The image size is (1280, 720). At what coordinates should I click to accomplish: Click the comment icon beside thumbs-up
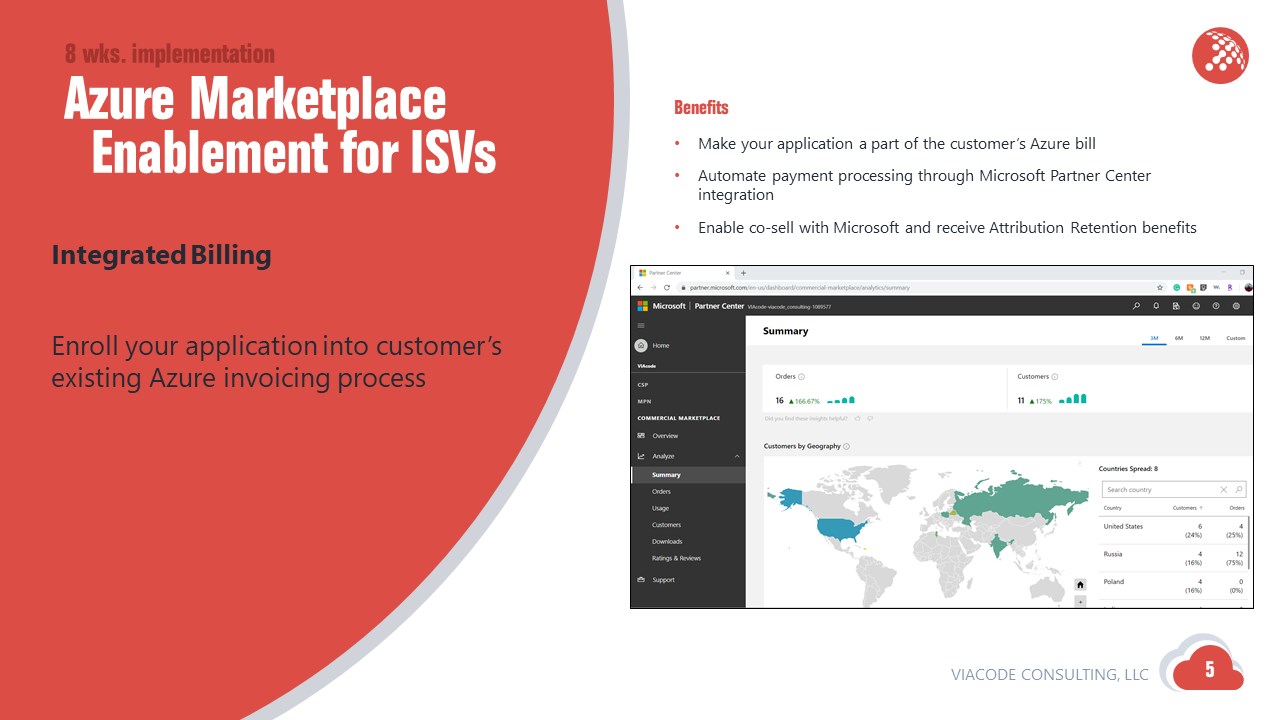tap(870, 418)
